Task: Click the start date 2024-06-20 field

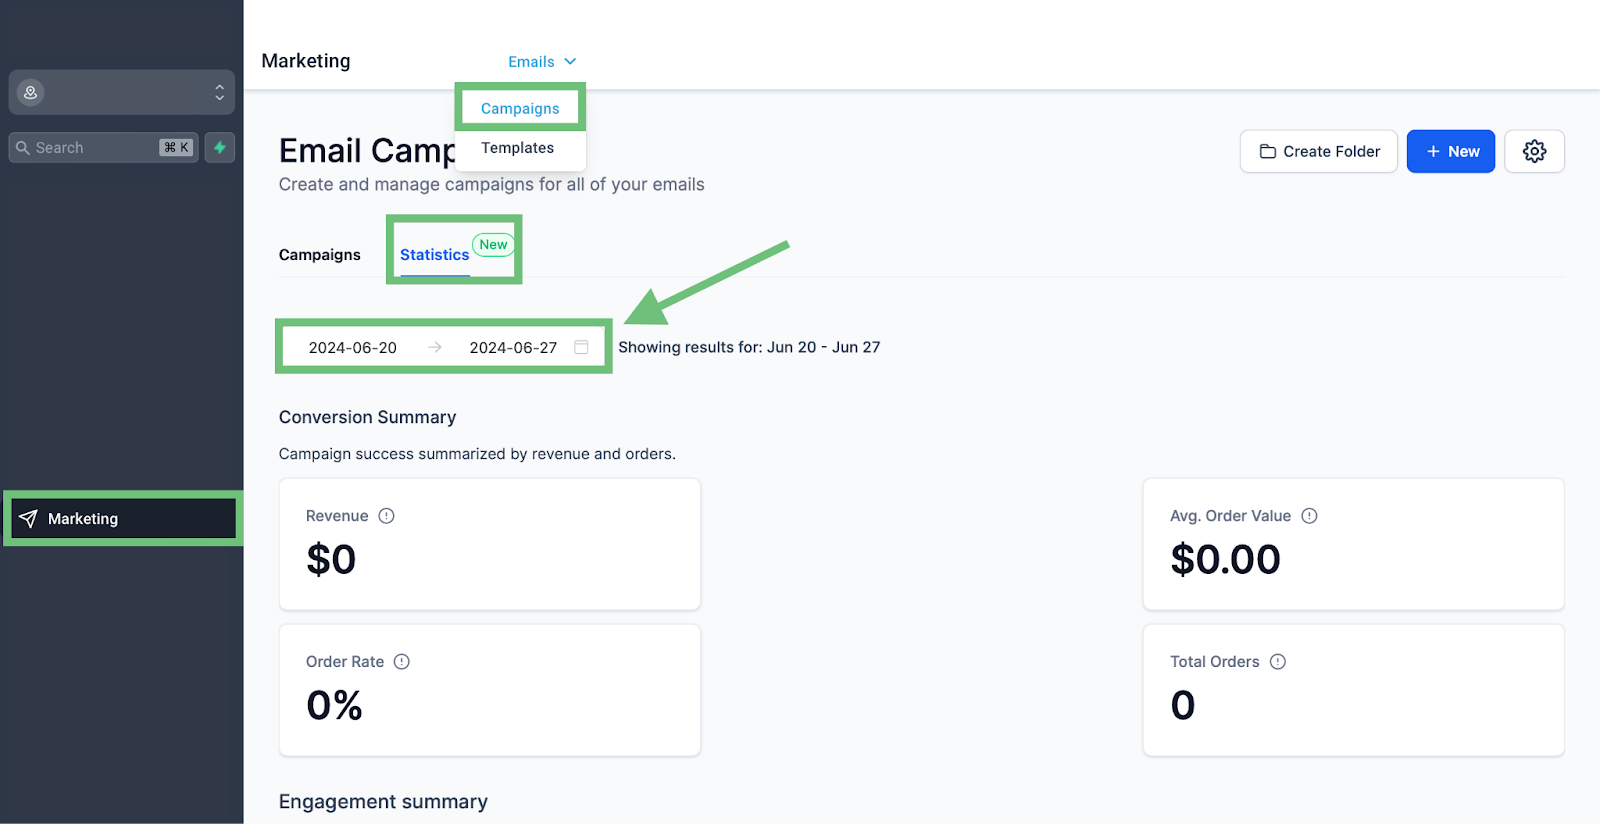Action: (x=353, y=348)
